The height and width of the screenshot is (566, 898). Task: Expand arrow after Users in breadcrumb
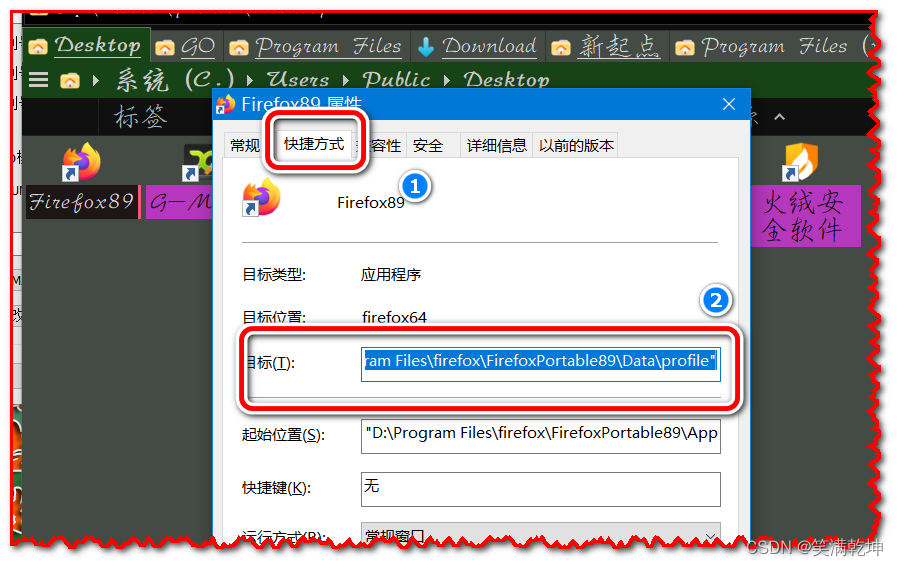click(345, 80)
